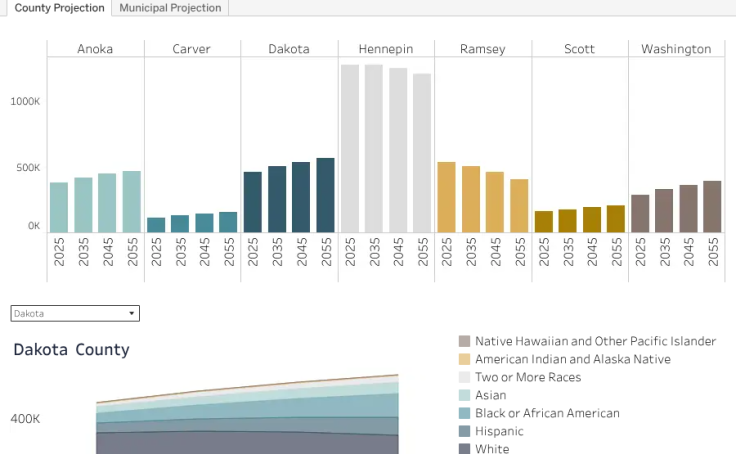The image size is (736, 454).
Task: Select Washington's 2035 bar
Action: 664,211
